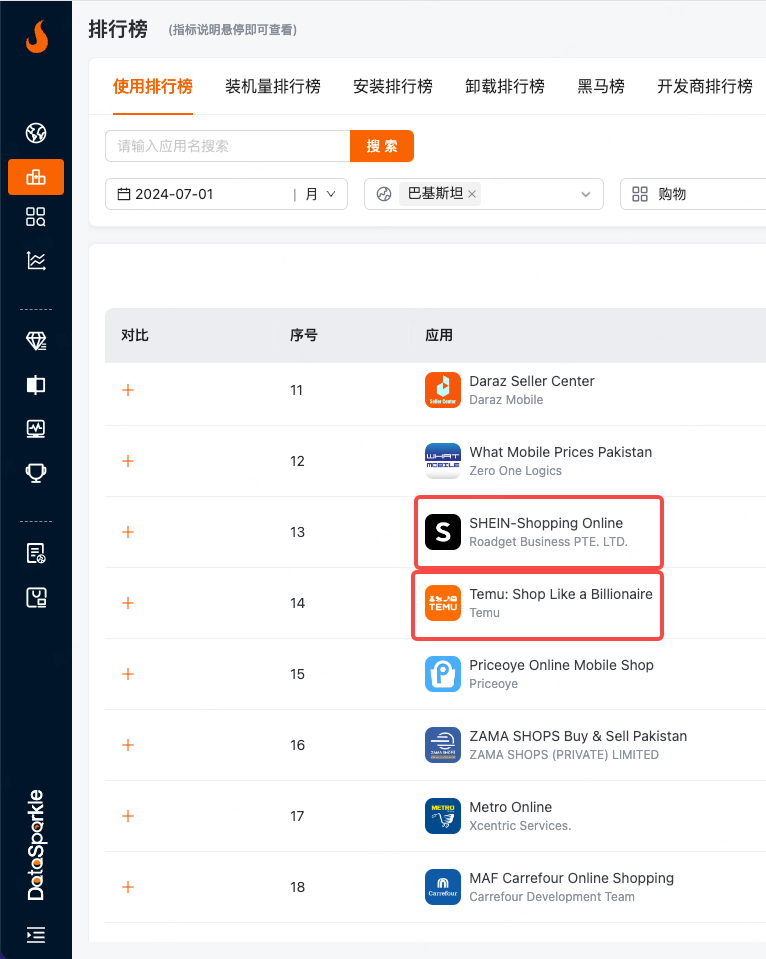
Task: Select the highlighted rankings sidebar icon
Action: coord(36,177)
